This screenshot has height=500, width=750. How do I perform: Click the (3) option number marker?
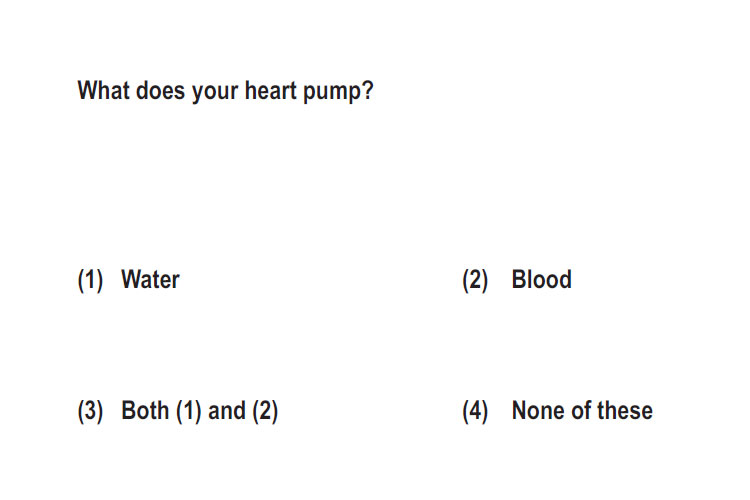click(x=90, y=411)
